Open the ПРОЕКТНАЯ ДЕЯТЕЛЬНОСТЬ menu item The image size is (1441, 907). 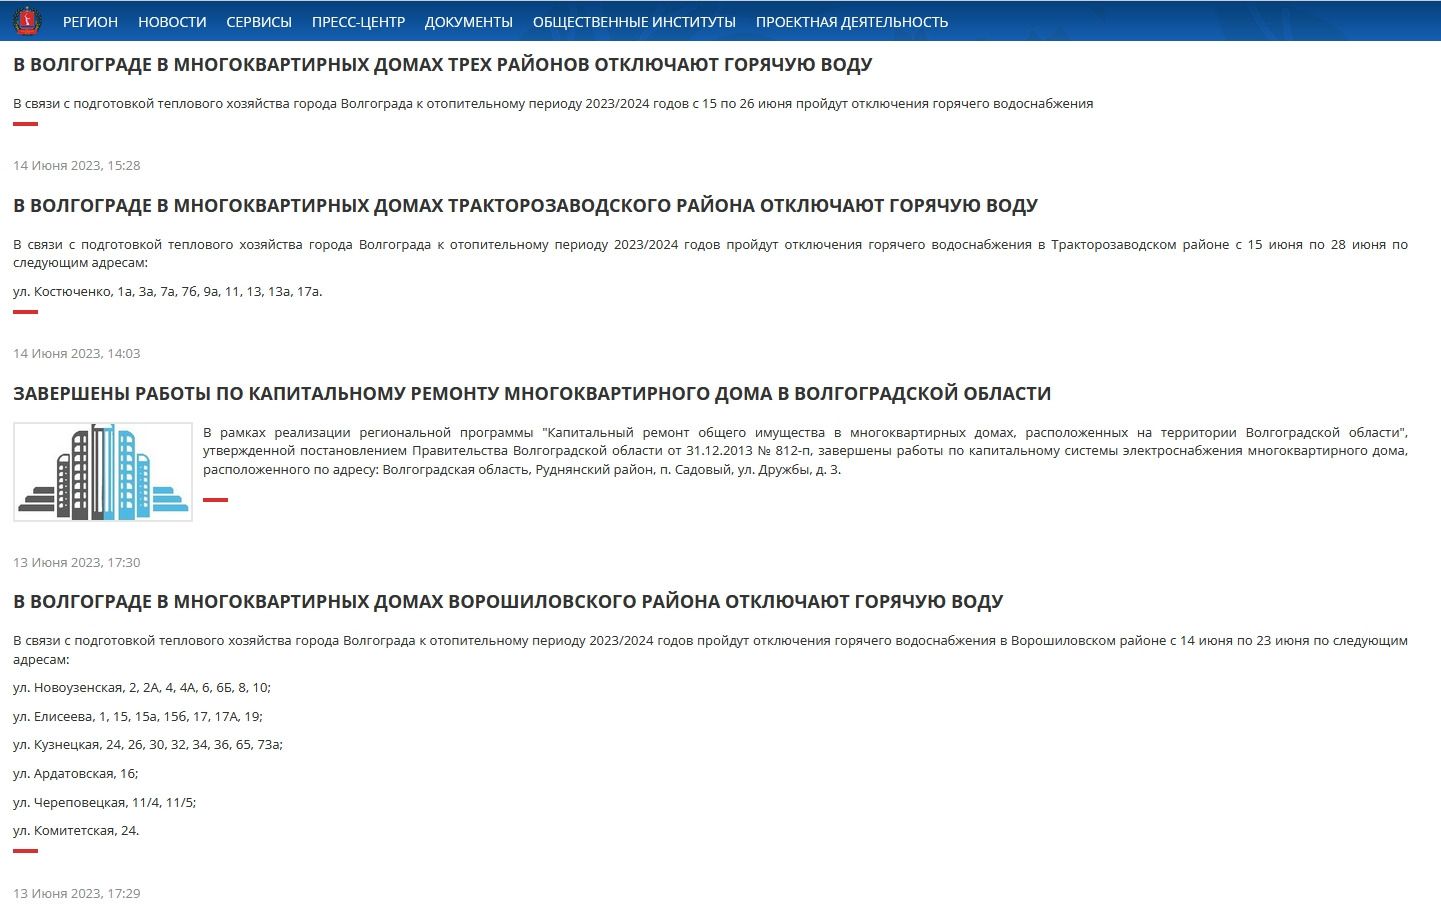coord(851,22)
